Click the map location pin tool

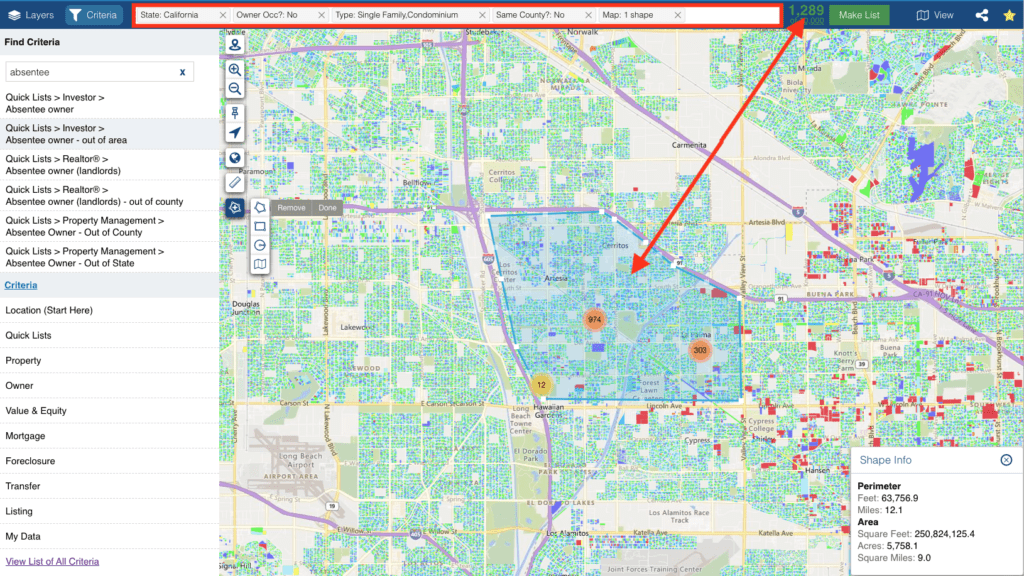click(235, 44)
